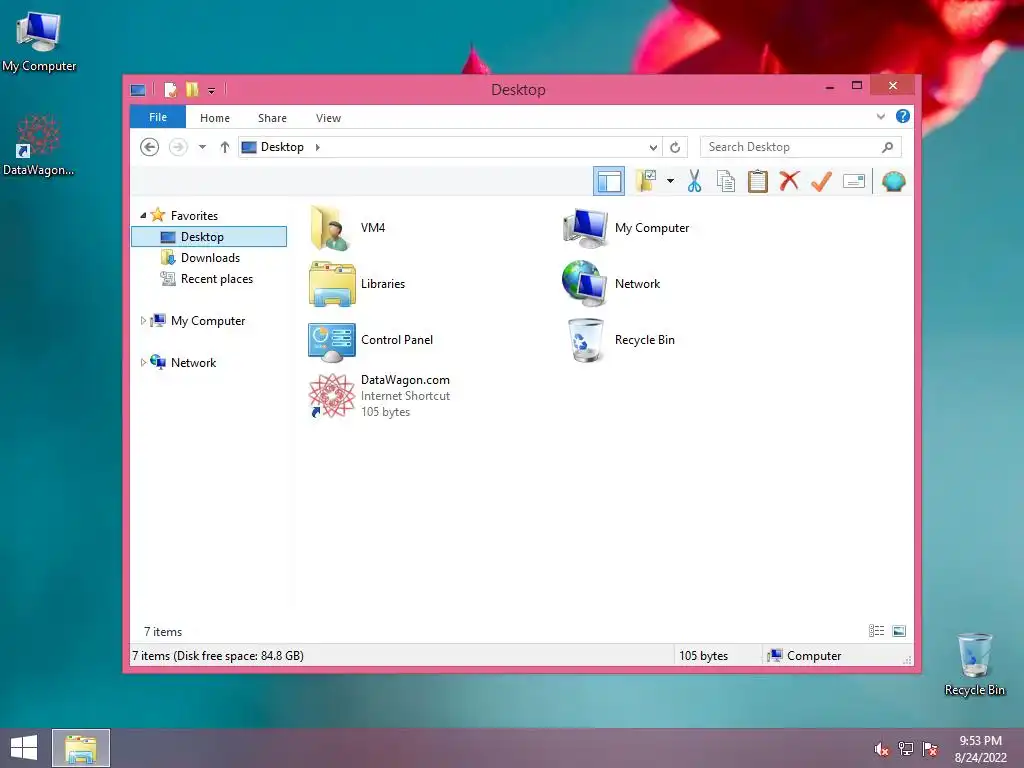Expand the ribbon with the chevron
Image resolution: width=1024 pixels, height=768 pixels.
pyautogui.click(x=881, y=116)
